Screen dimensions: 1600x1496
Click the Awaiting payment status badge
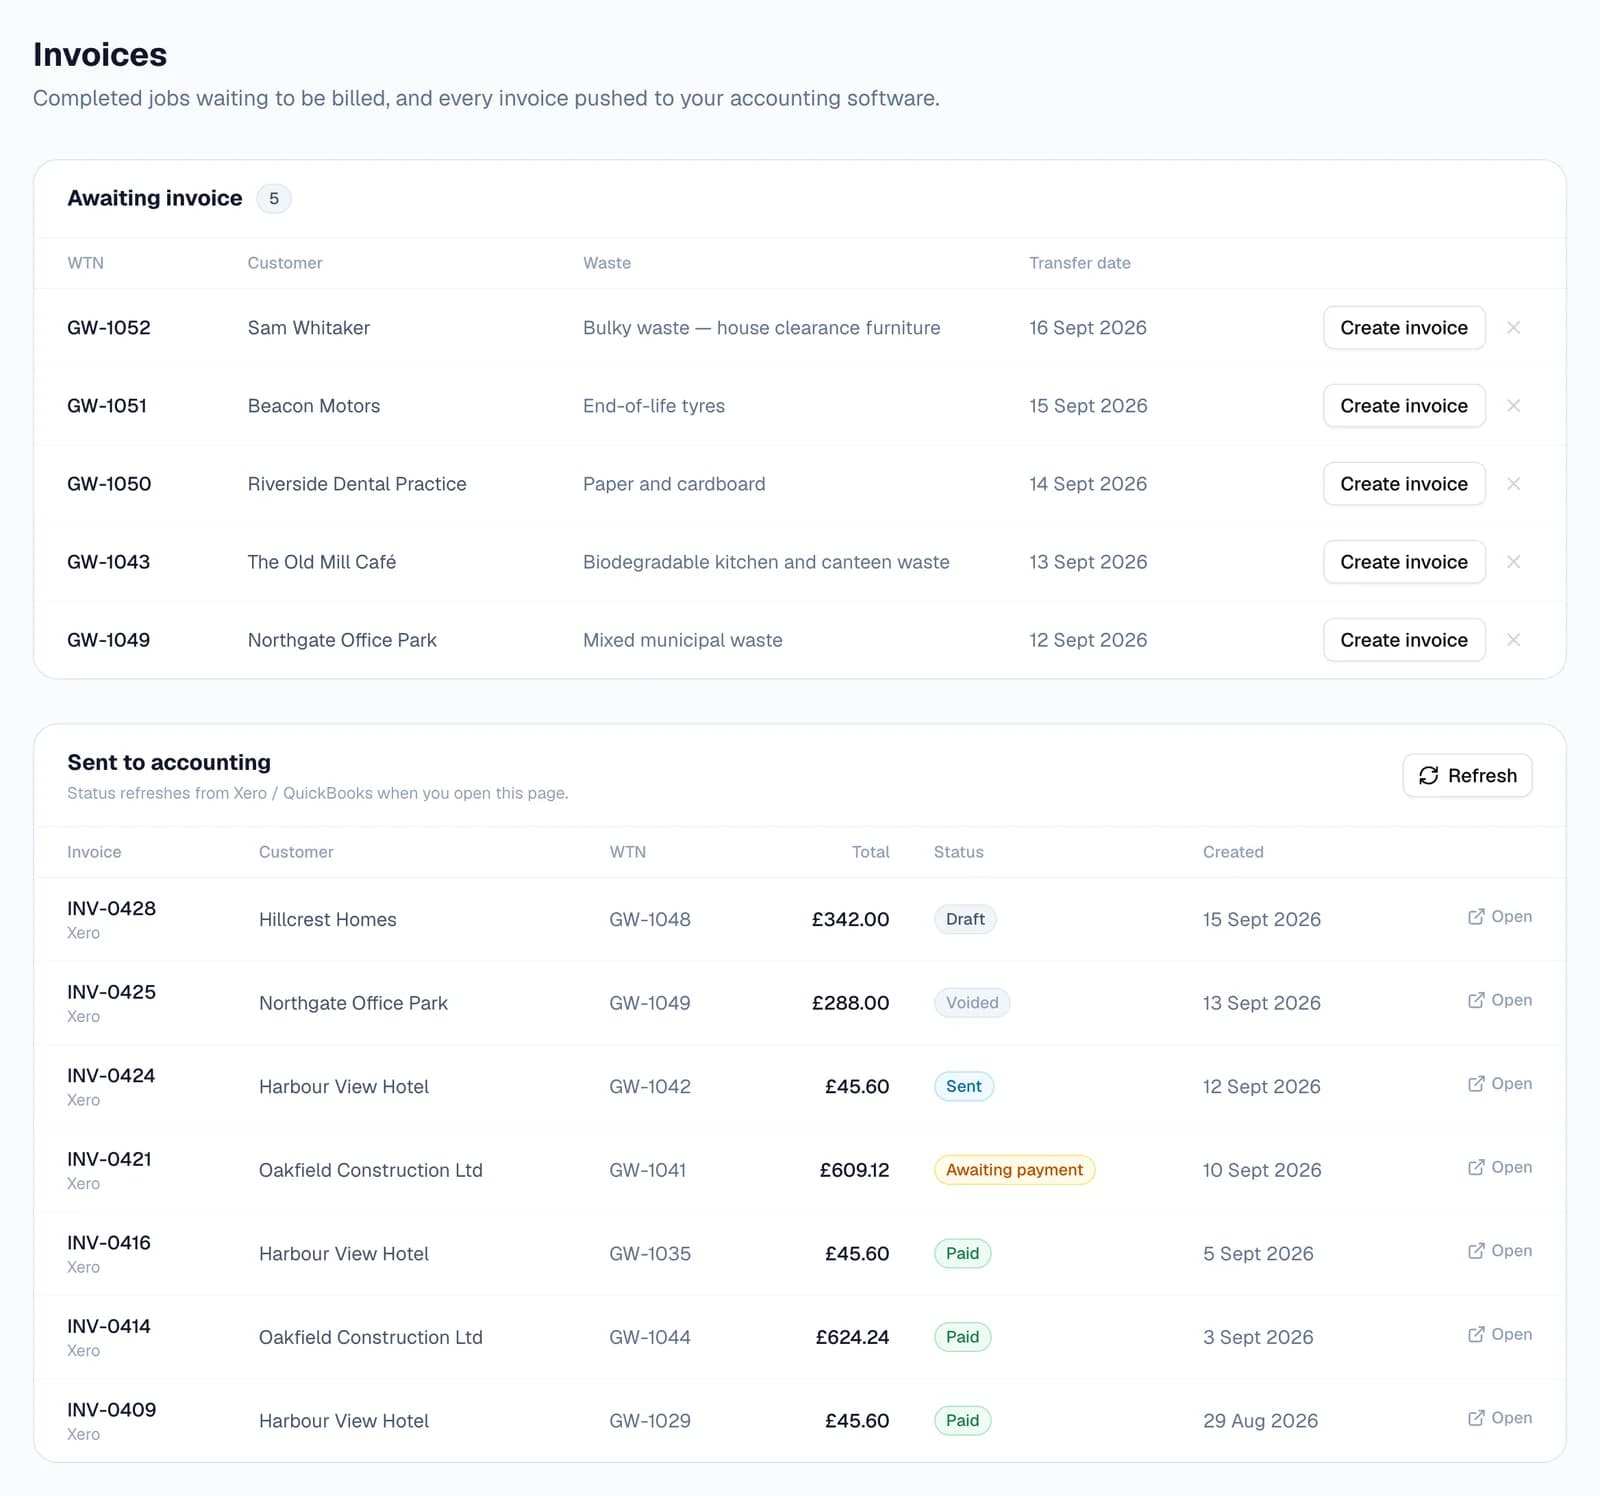tap(1014, 1170)
